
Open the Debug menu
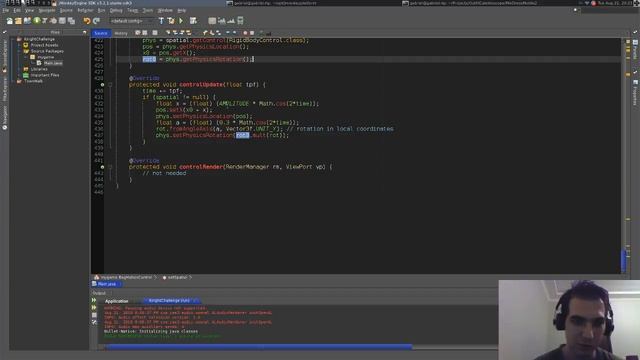116,10
